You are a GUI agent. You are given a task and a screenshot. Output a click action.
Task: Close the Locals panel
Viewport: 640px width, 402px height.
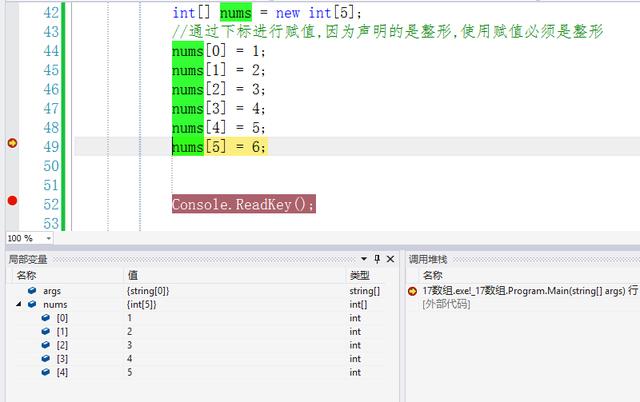390,259
